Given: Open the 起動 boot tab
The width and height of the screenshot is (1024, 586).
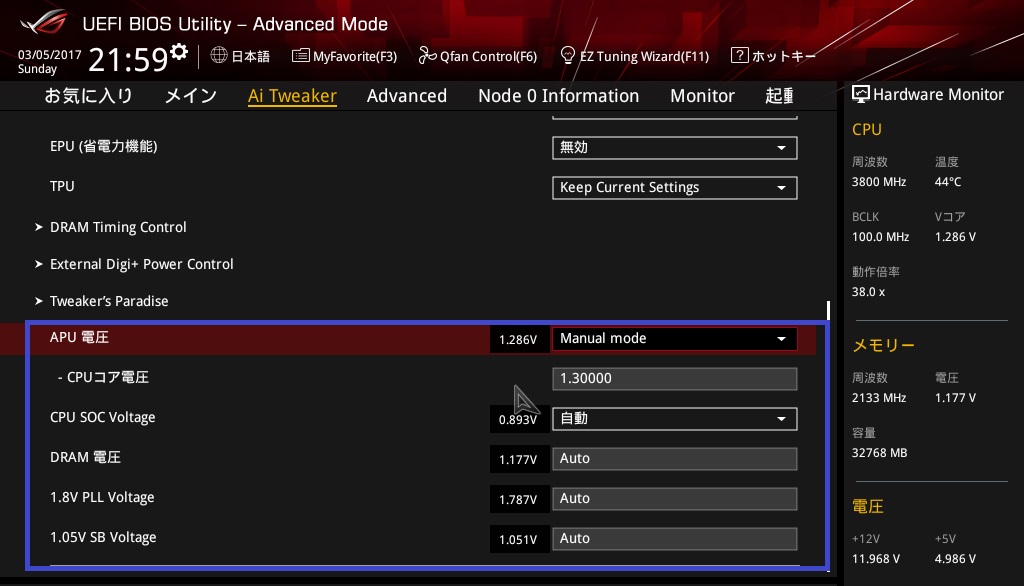Looking at the screenshot, I should click(x=779, y=95).
